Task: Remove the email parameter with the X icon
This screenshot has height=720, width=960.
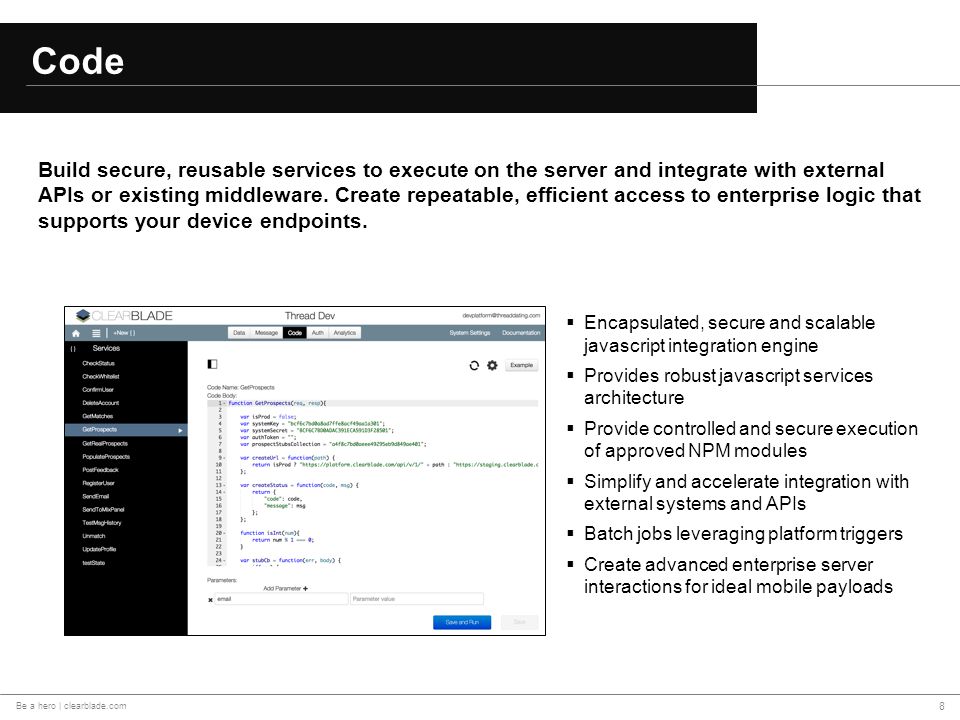Action: [x=211, y=600]
